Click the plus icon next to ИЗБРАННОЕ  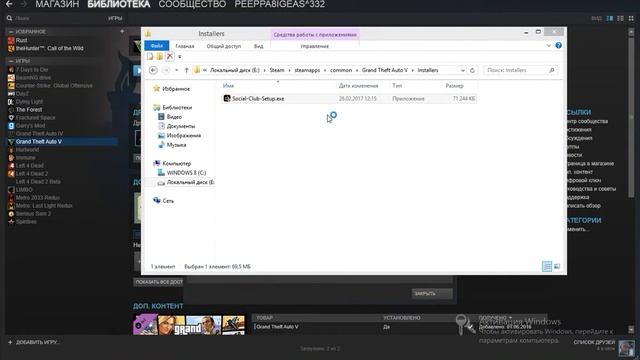tap(122, 31)
